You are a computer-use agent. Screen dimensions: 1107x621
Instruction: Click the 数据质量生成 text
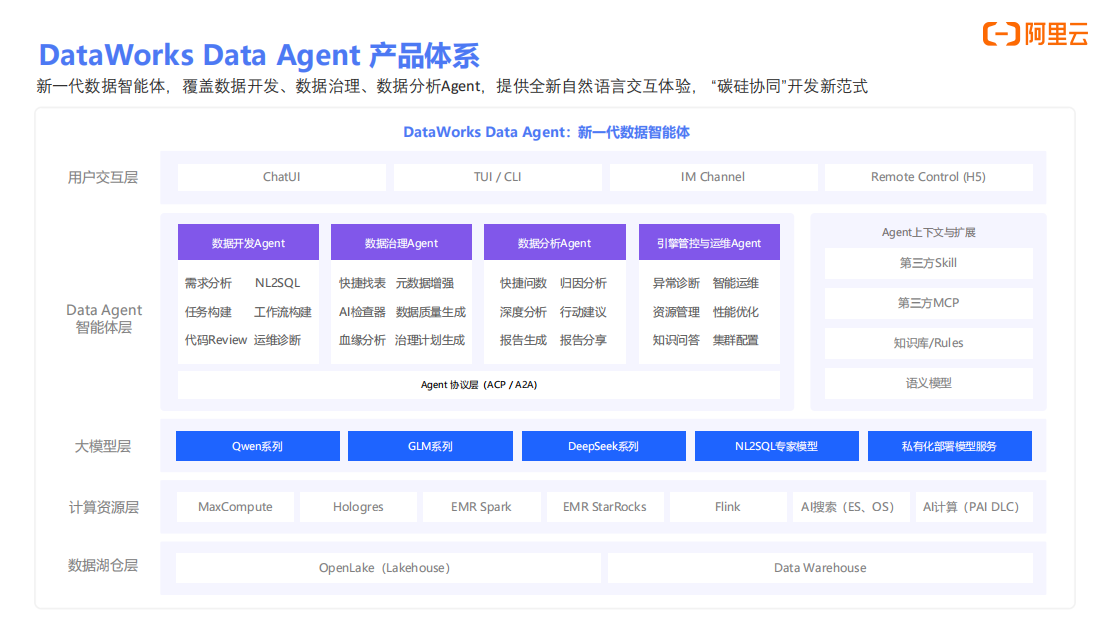tap(431, 312)
